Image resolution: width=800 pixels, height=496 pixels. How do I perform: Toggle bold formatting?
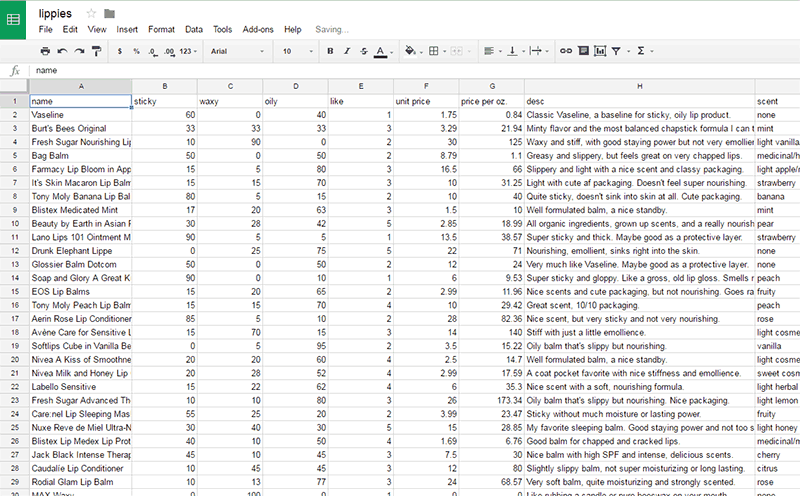pyautogui.click(x=330, y=51)
